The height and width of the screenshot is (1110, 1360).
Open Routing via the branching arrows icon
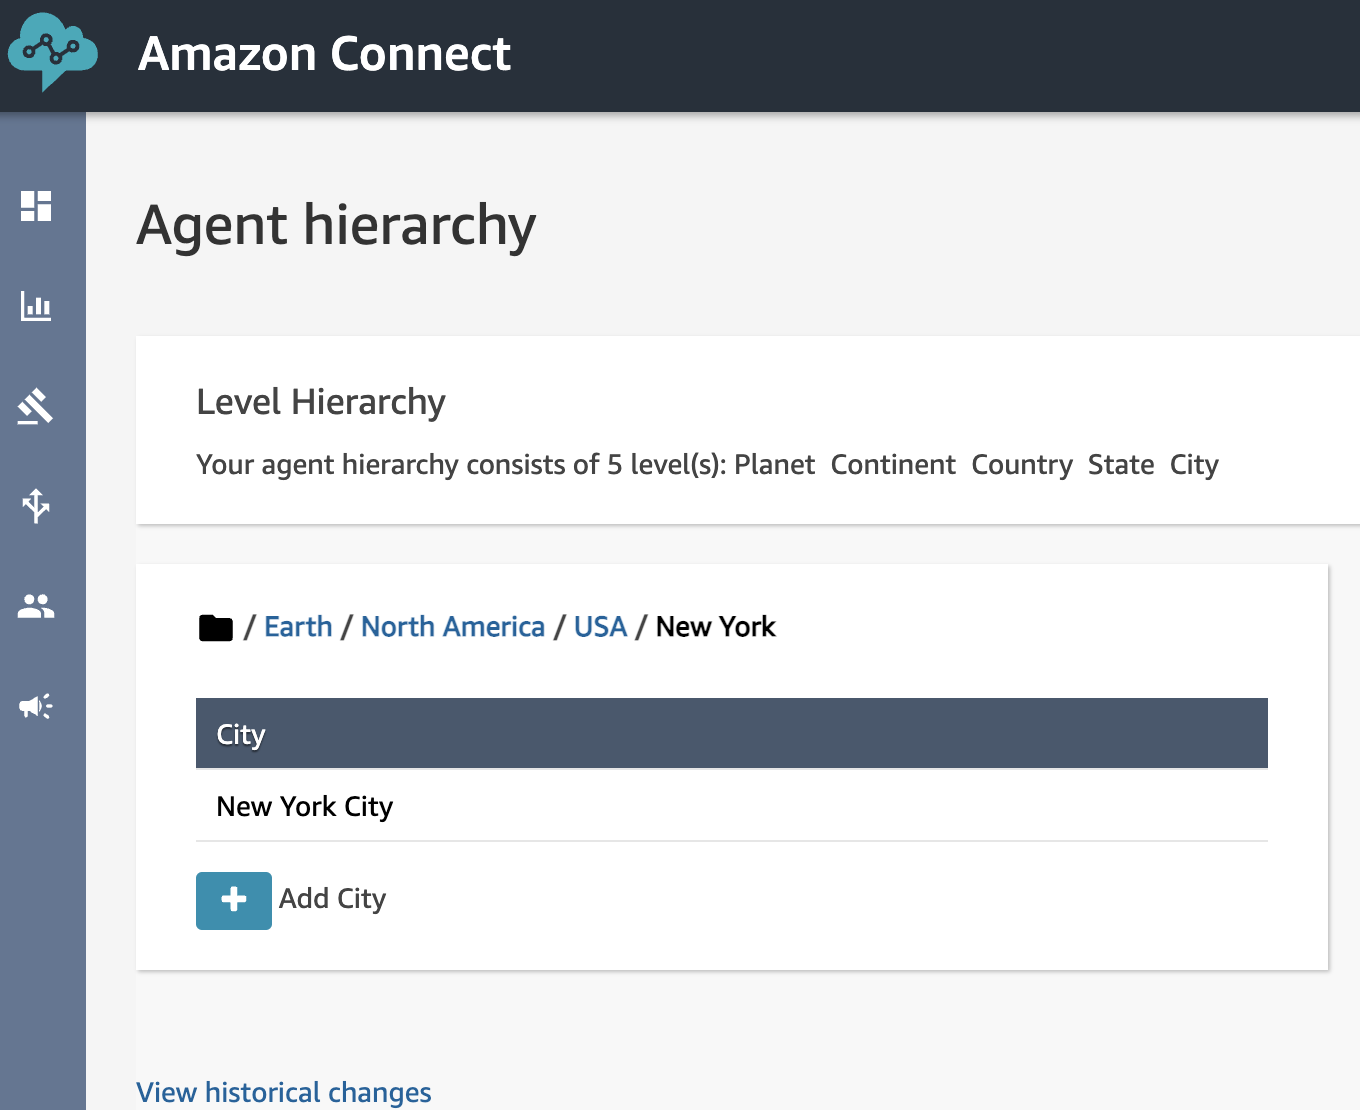pyautogui.click(x=36, y=506)
